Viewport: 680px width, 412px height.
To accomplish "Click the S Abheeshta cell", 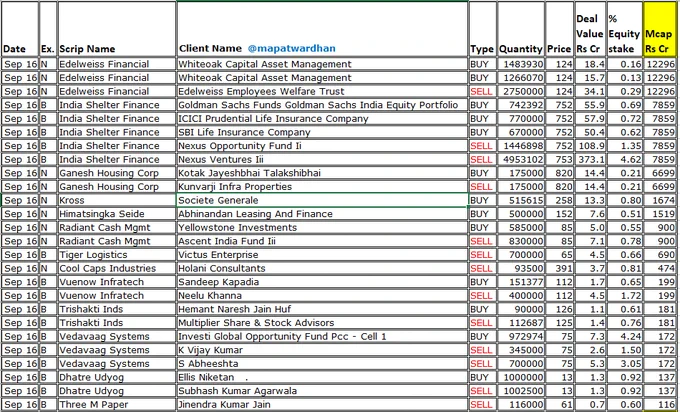I will pos(322,364).
